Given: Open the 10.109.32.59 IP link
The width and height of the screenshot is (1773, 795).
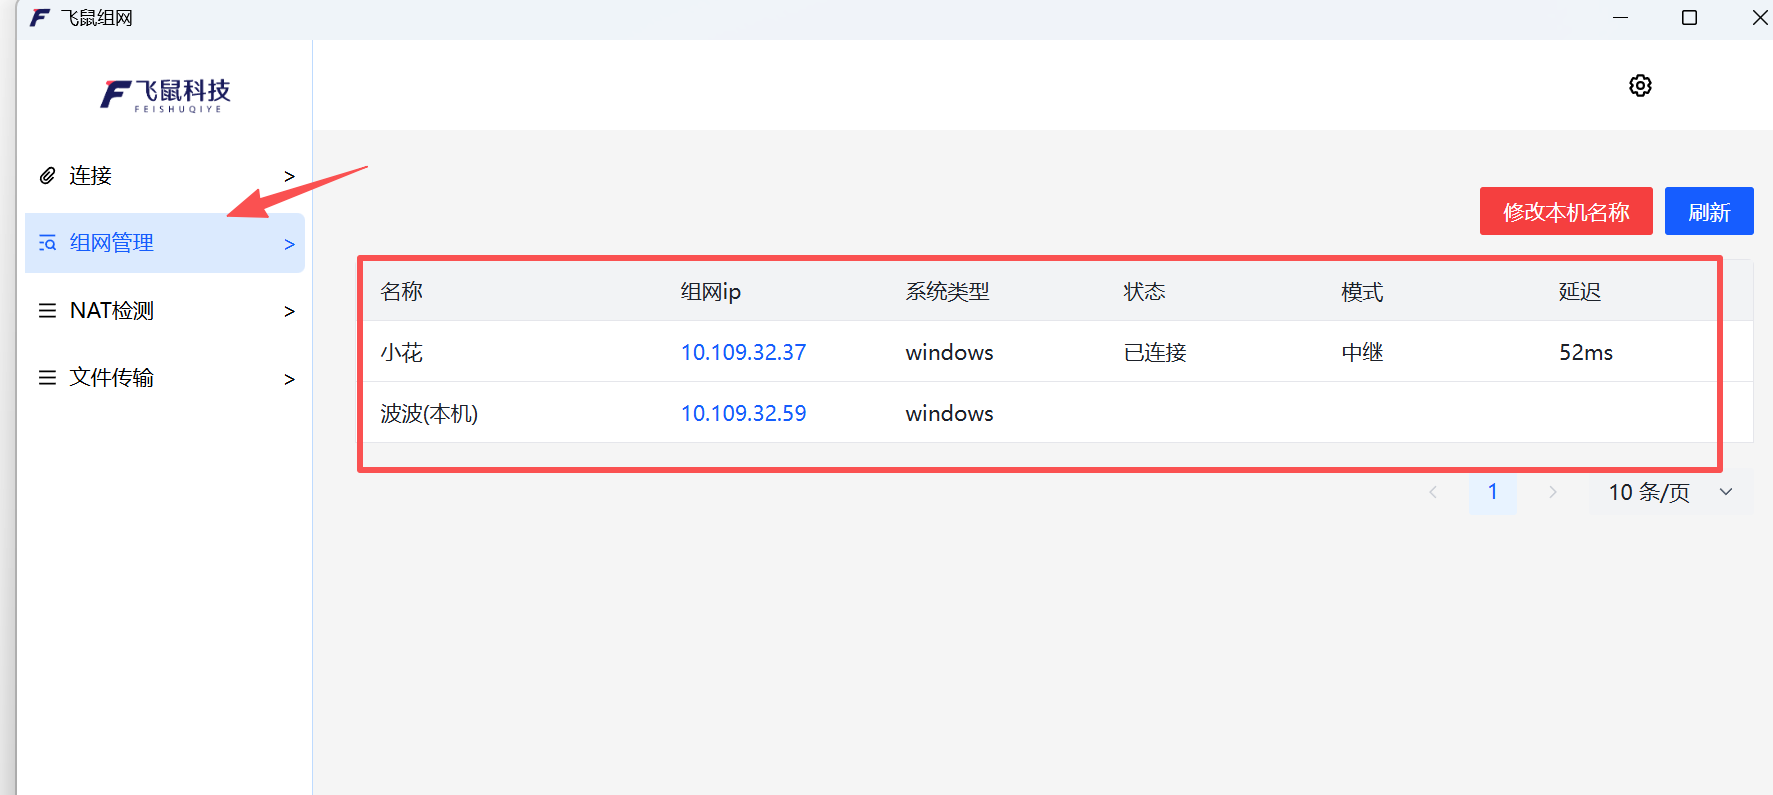Looking at the screenshot, I should [743, 413].
